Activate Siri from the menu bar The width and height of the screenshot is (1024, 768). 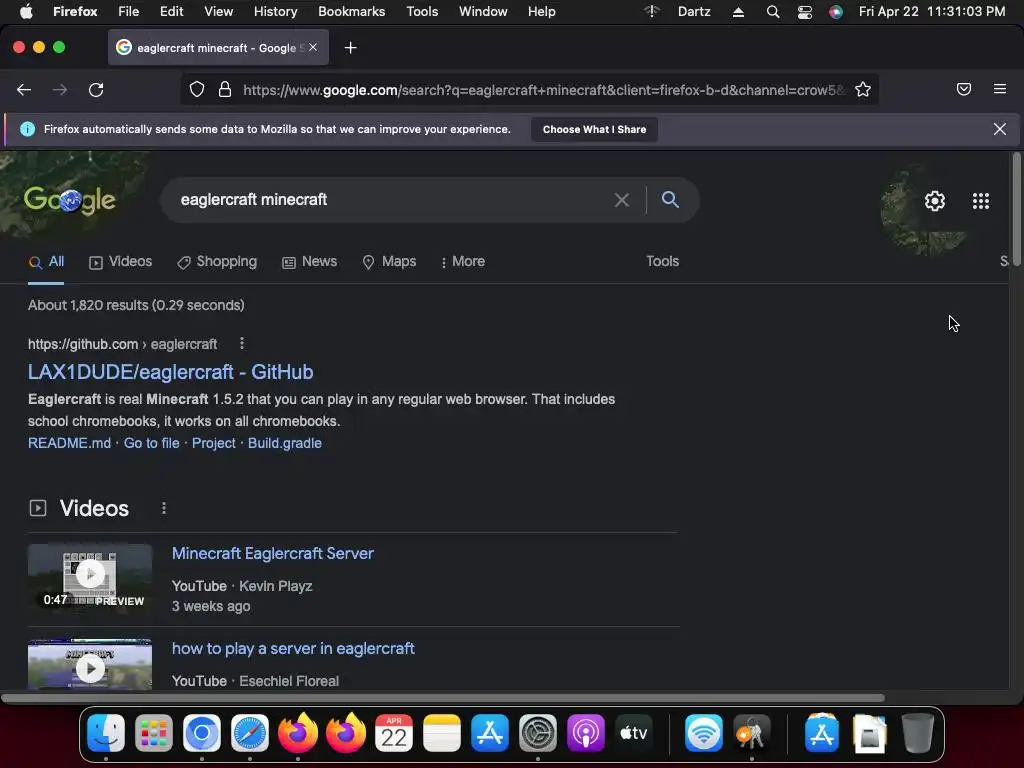[x=835, y=12]
